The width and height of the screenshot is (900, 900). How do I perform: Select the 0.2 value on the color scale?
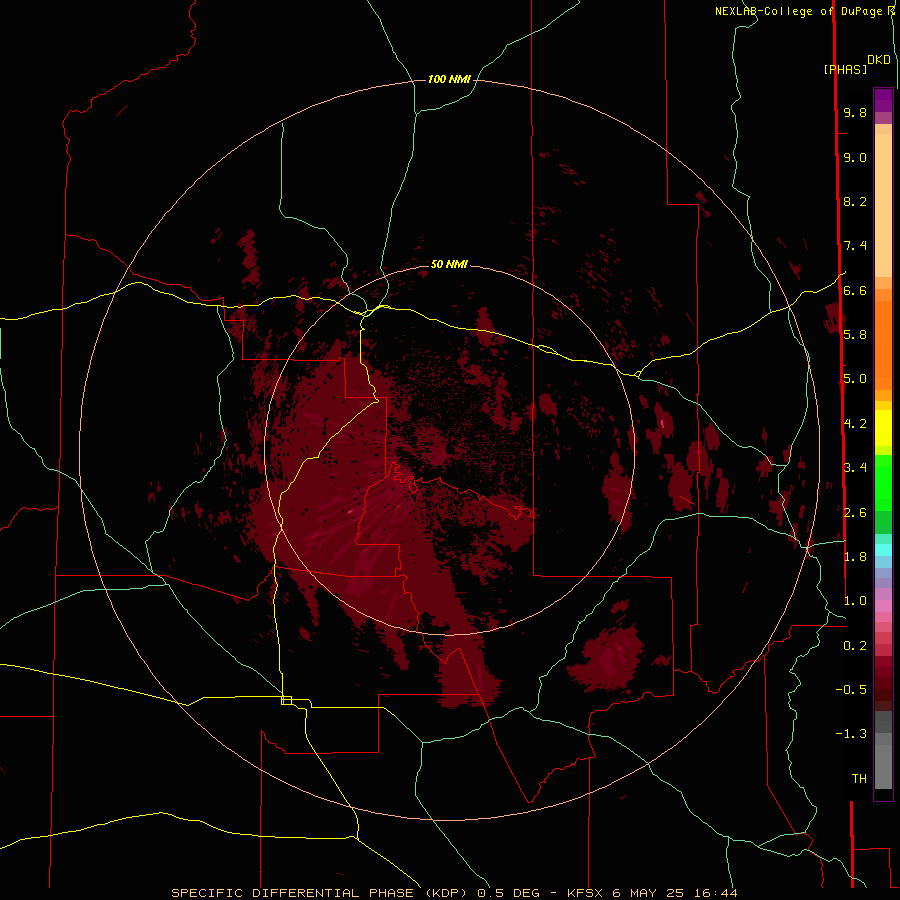(855, 645)
